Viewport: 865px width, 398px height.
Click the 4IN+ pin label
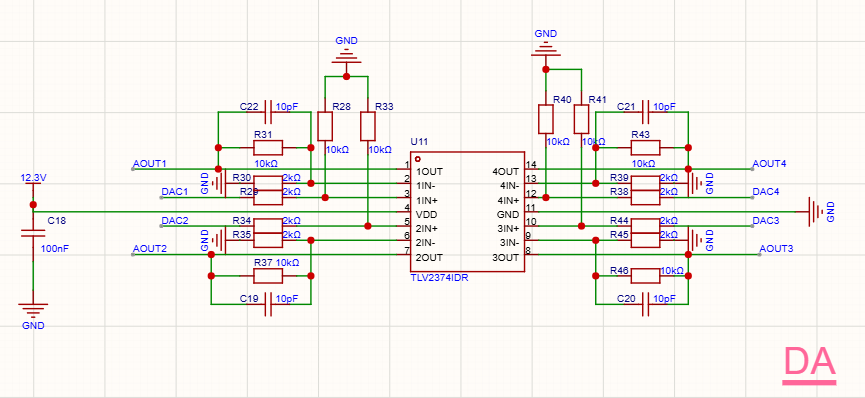pyautogui.click(x=508, y=200)
